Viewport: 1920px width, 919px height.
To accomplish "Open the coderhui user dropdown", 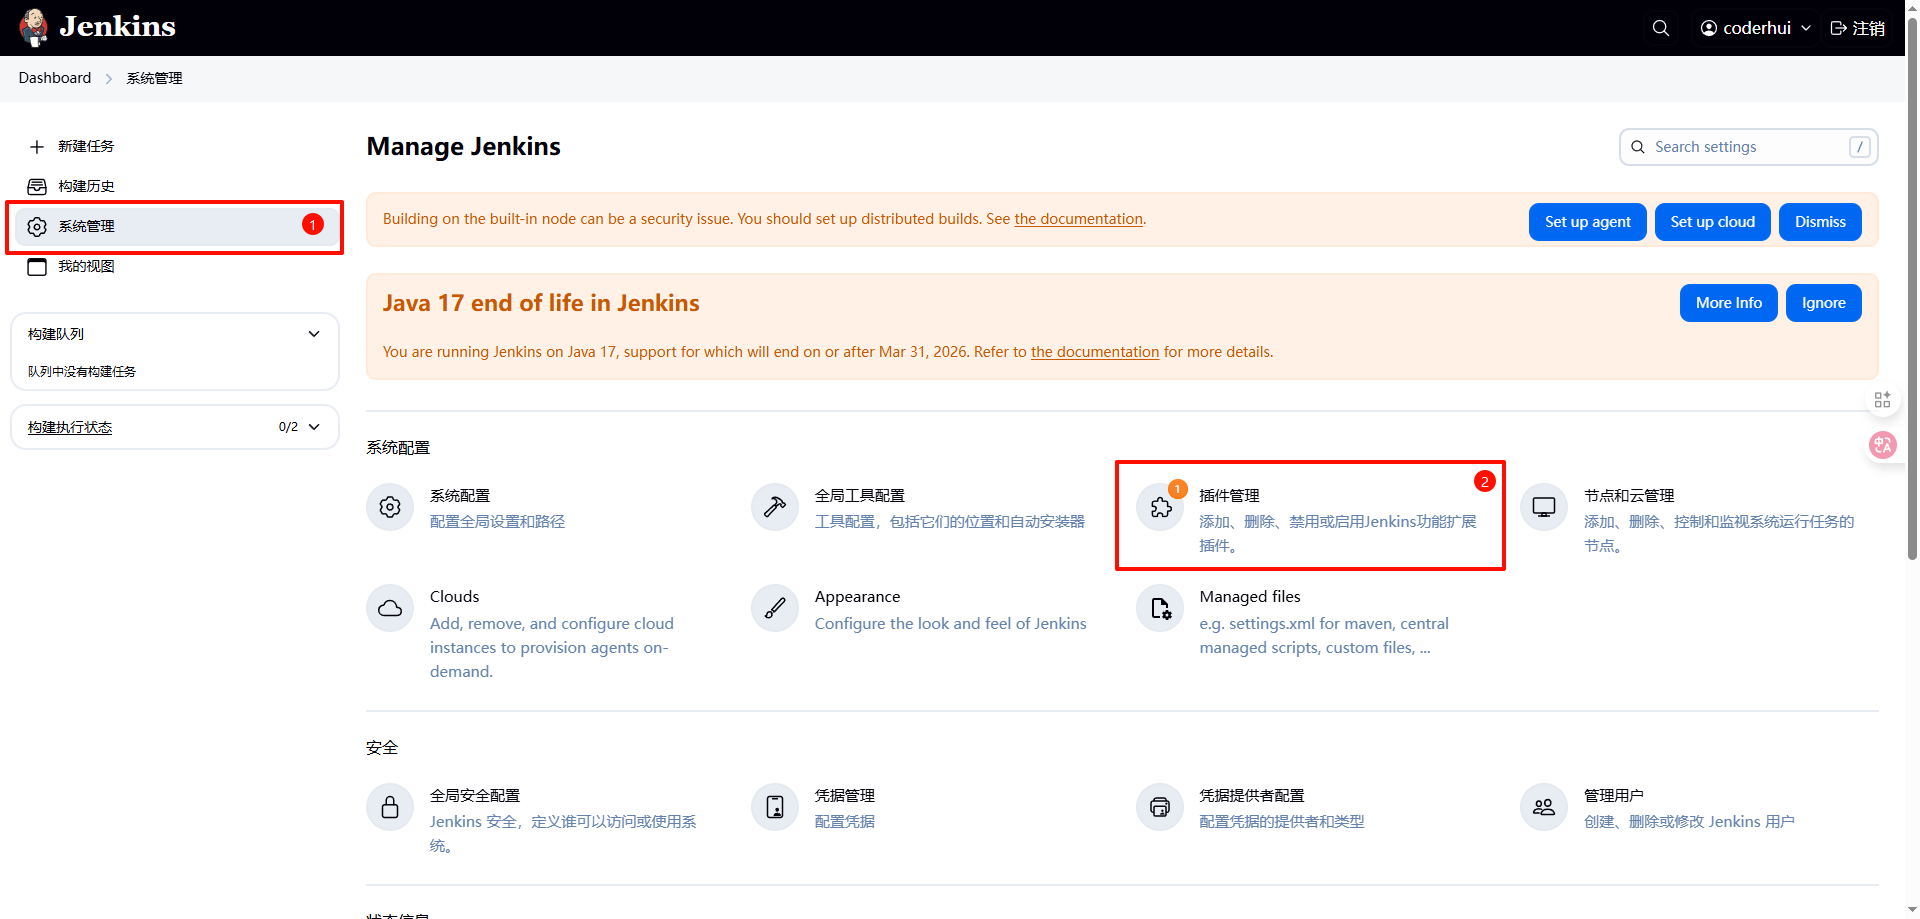I will point(1755,28).
